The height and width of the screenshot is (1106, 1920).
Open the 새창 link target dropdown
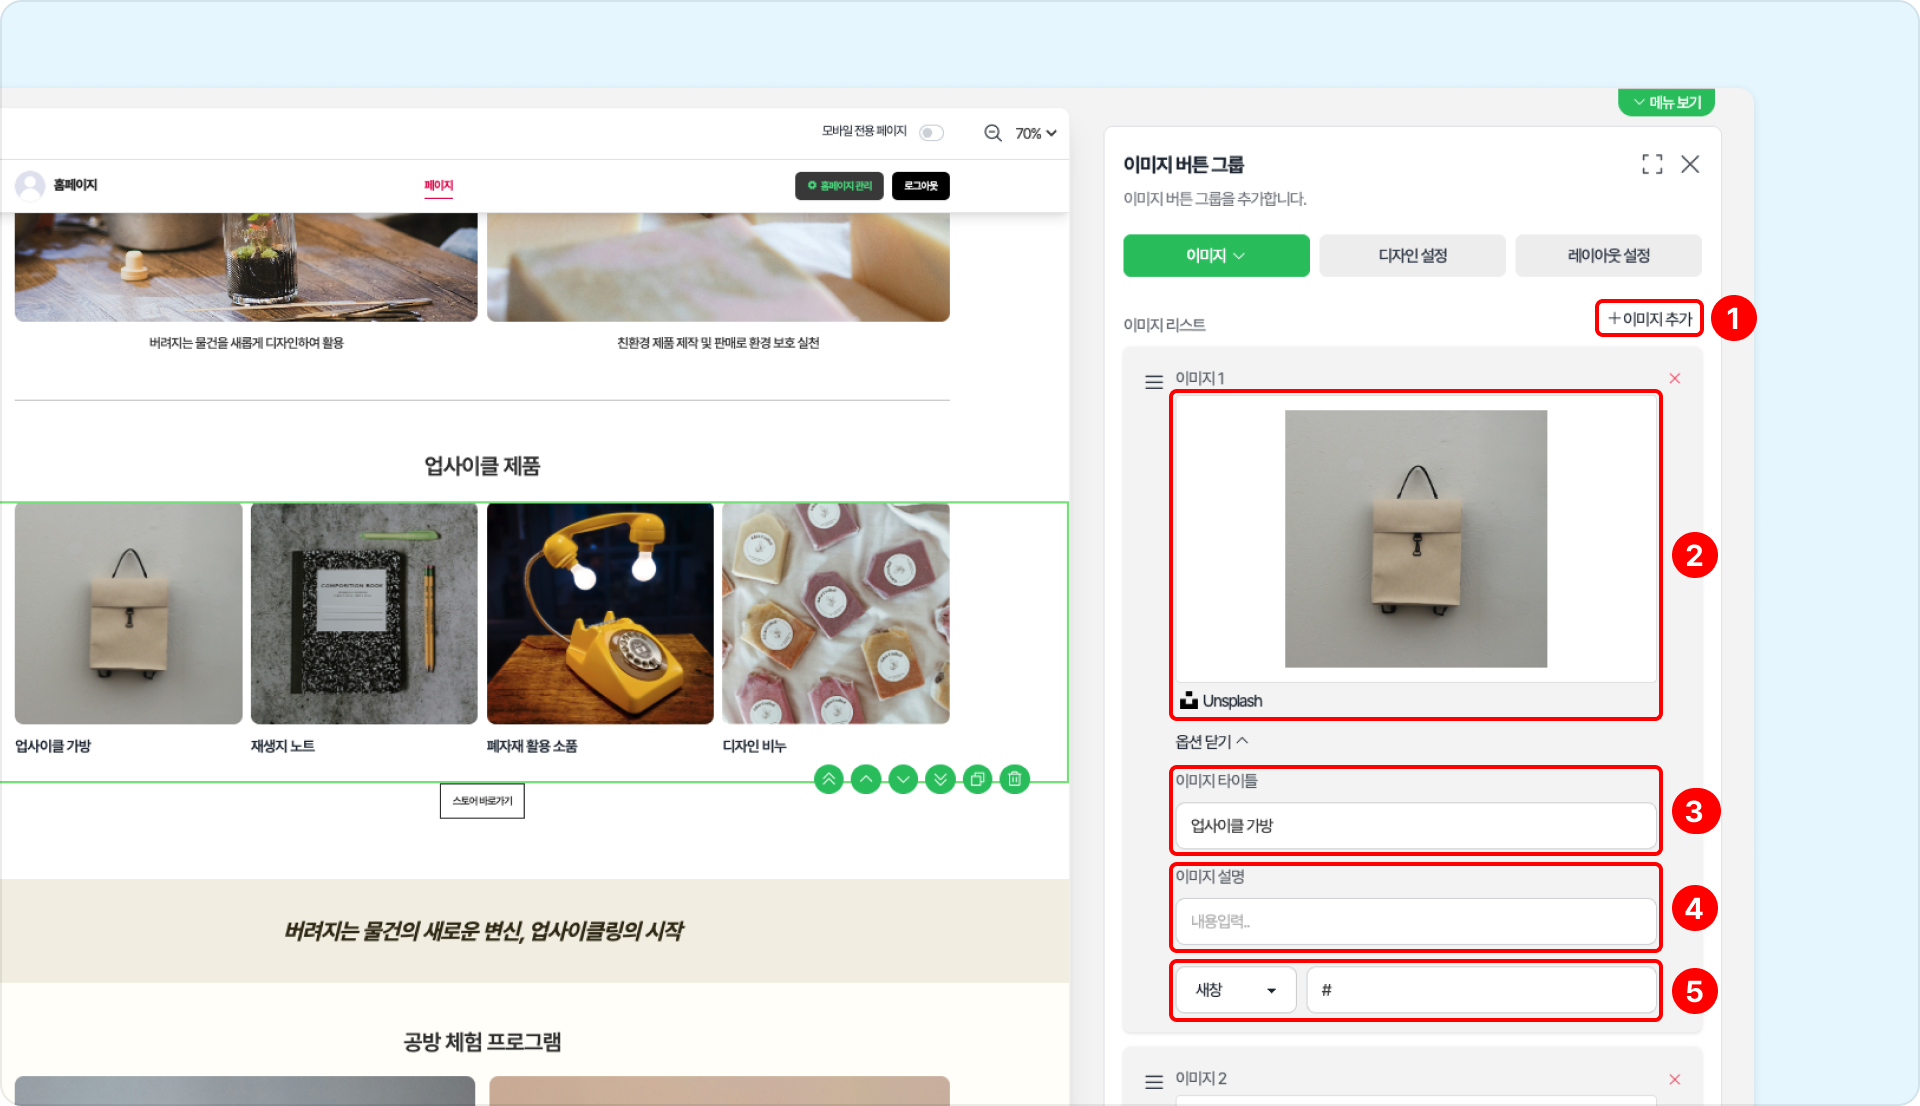(x=1235, y=989)
